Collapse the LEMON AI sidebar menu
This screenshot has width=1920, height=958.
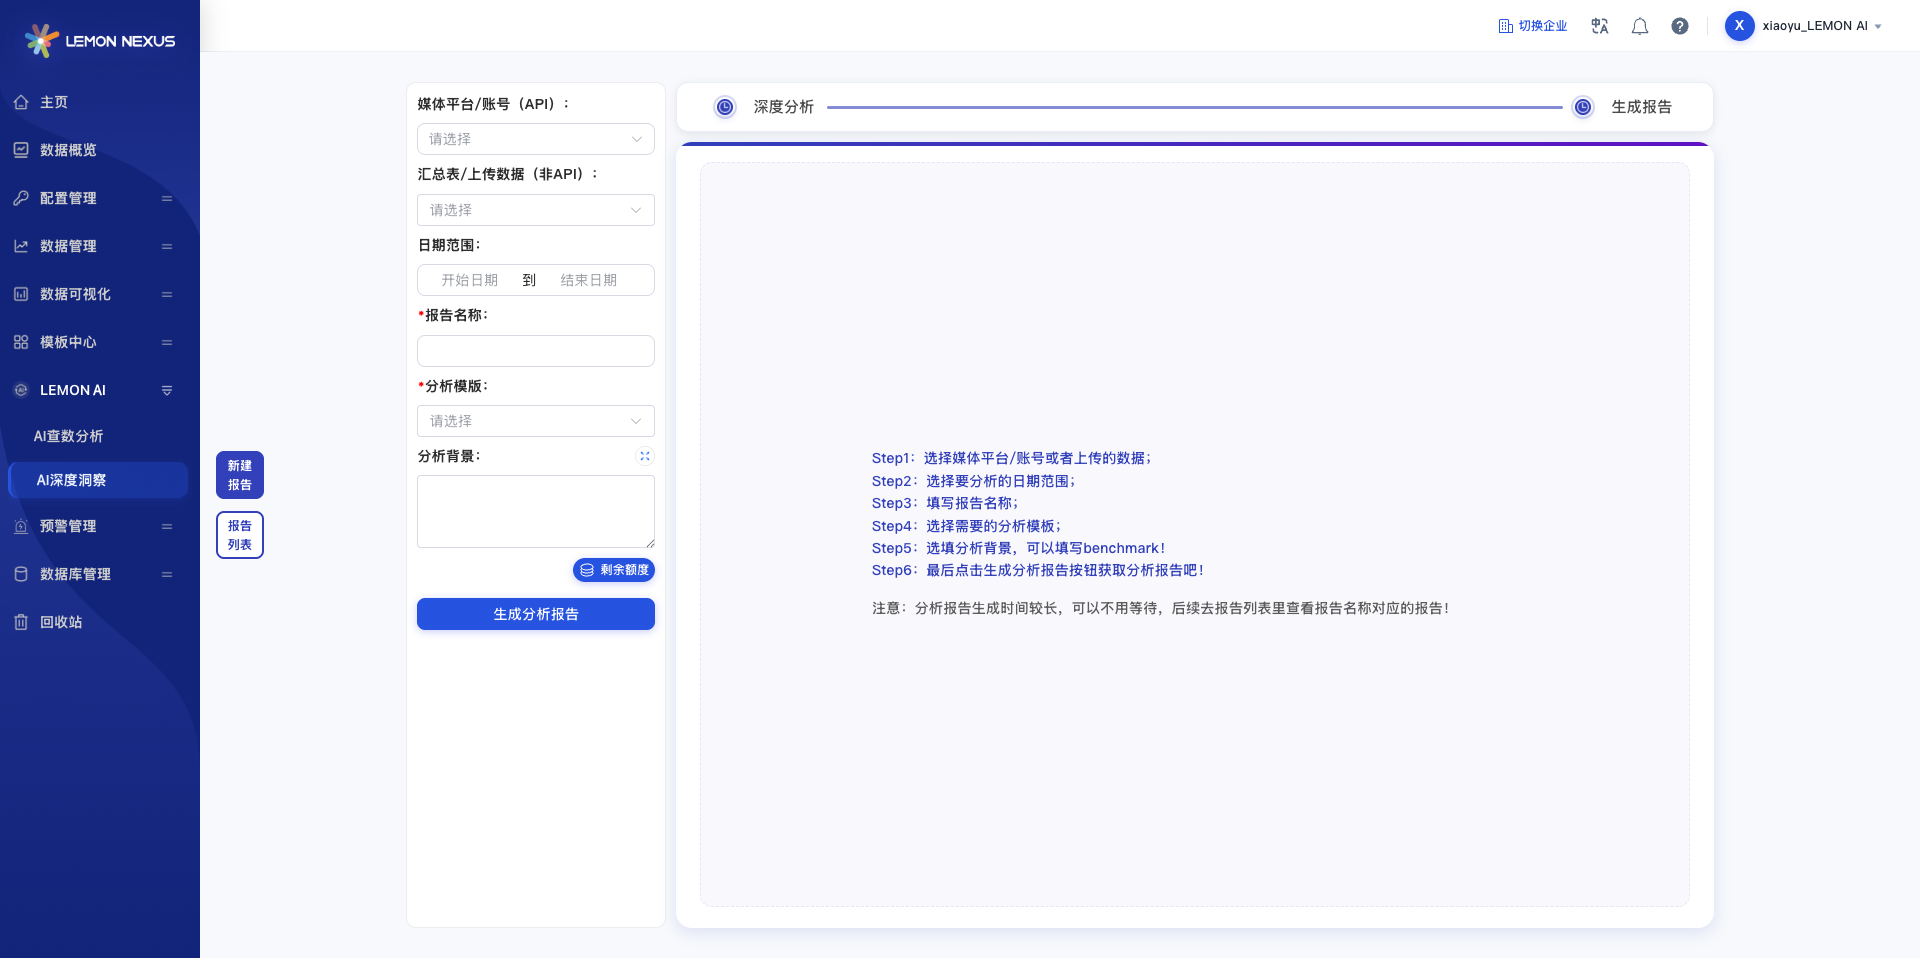[100, 390]
